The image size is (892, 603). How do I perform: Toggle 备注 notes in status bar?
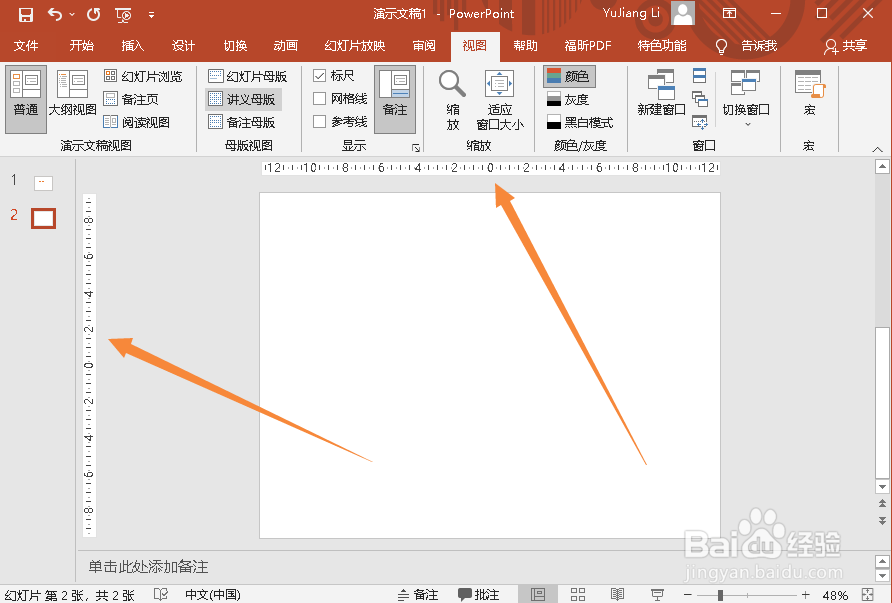pos(418,594)
